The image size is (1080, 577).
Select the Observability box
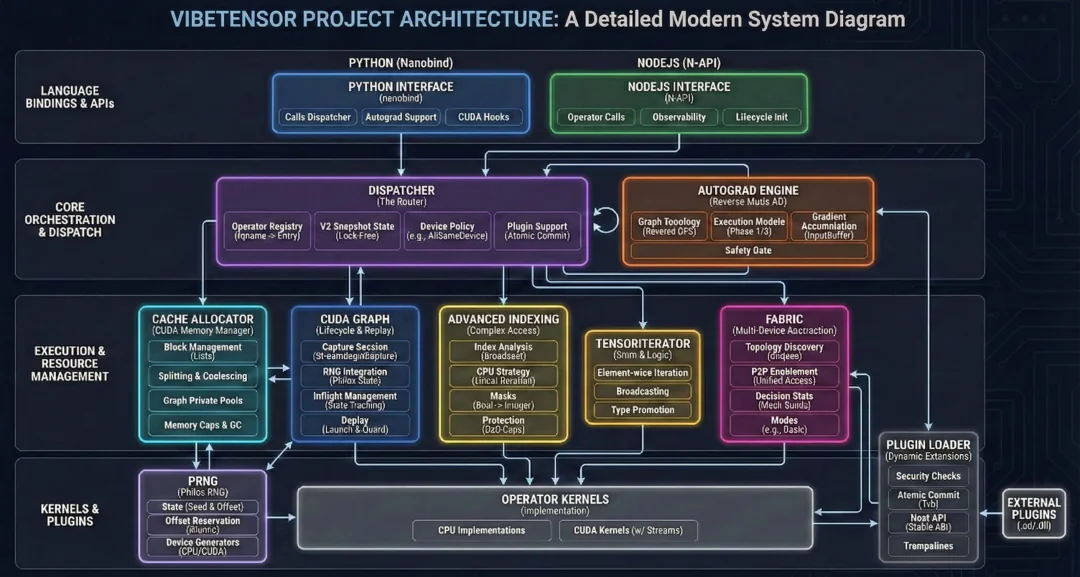[679, 117]
